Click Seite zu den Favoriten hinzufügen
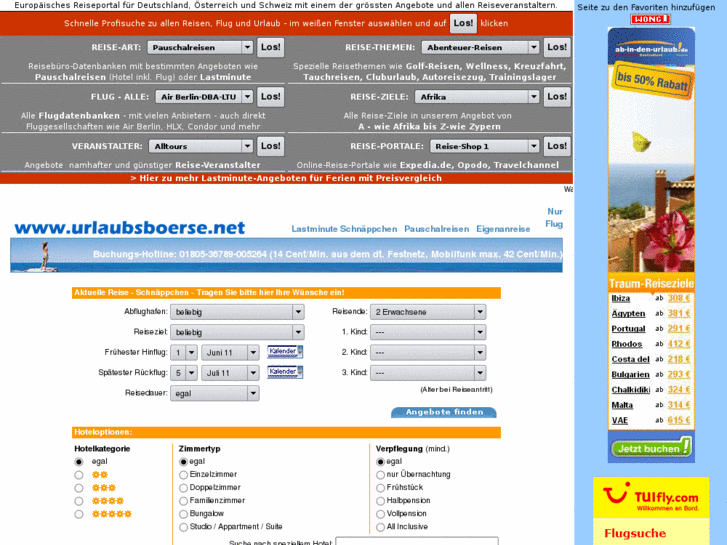Viewport: 727px width, 545px height. point(646,7)
